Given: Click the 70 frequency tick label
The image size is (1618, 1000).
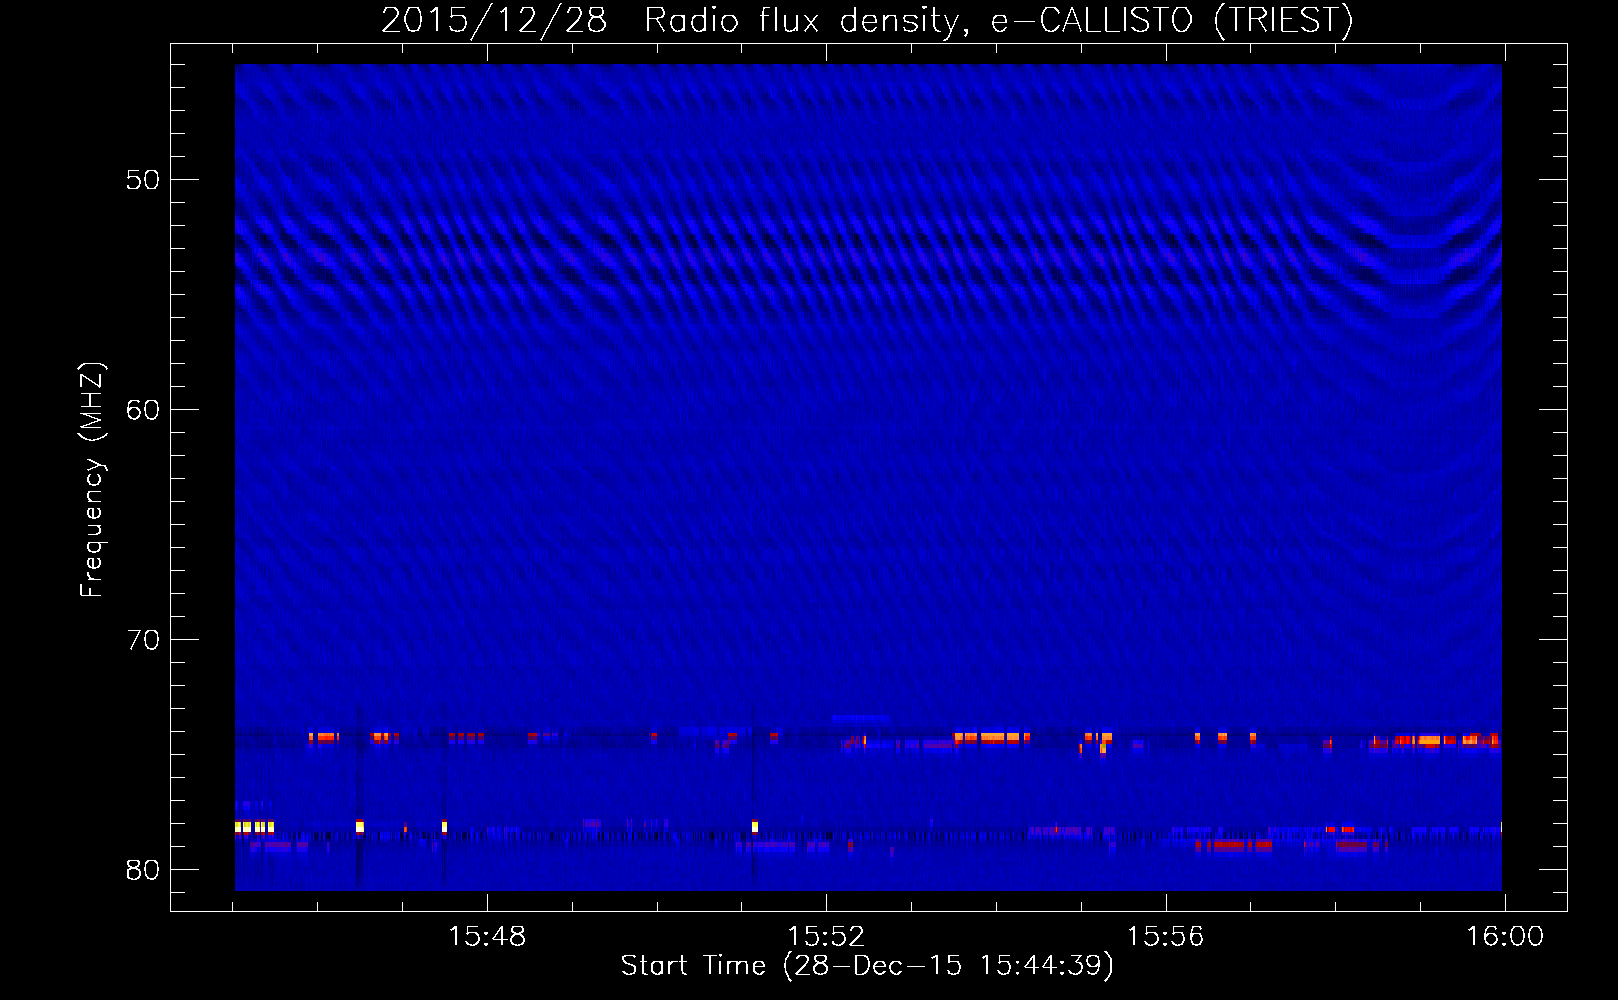Looking at the screenshot, I should click(x=142, y=640).
